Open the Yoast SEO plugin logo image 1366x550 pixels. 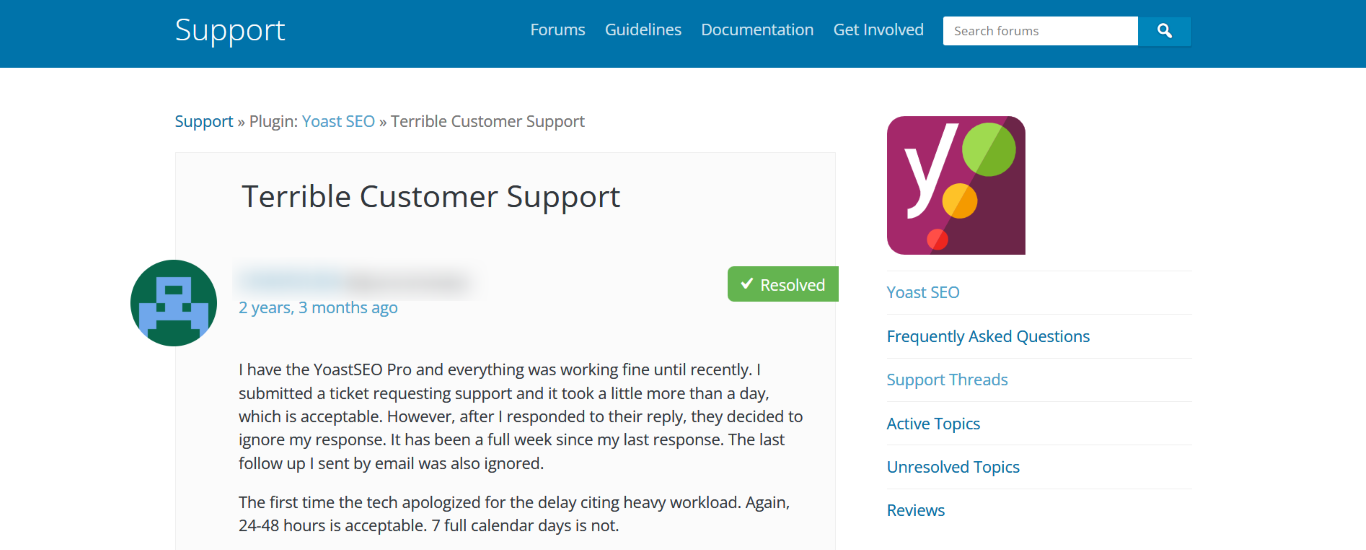pos(956,185)
